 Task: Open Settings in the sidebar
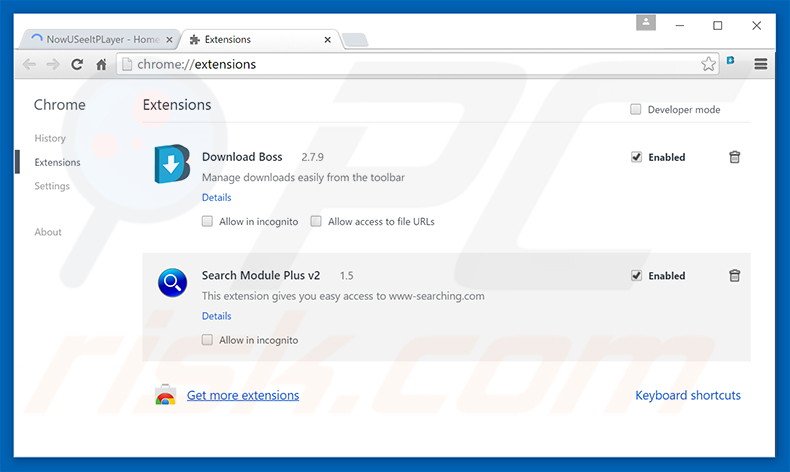coord(52,186)
